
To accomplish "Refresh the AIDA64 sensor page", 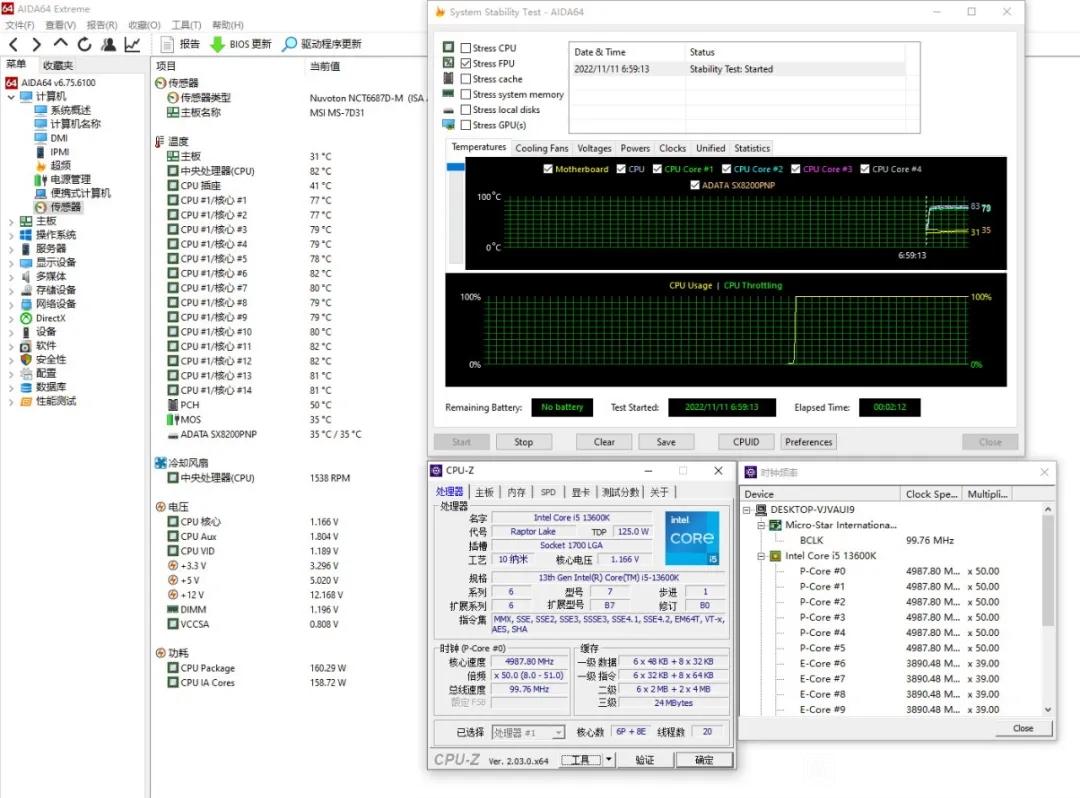I will pos(84,45).
